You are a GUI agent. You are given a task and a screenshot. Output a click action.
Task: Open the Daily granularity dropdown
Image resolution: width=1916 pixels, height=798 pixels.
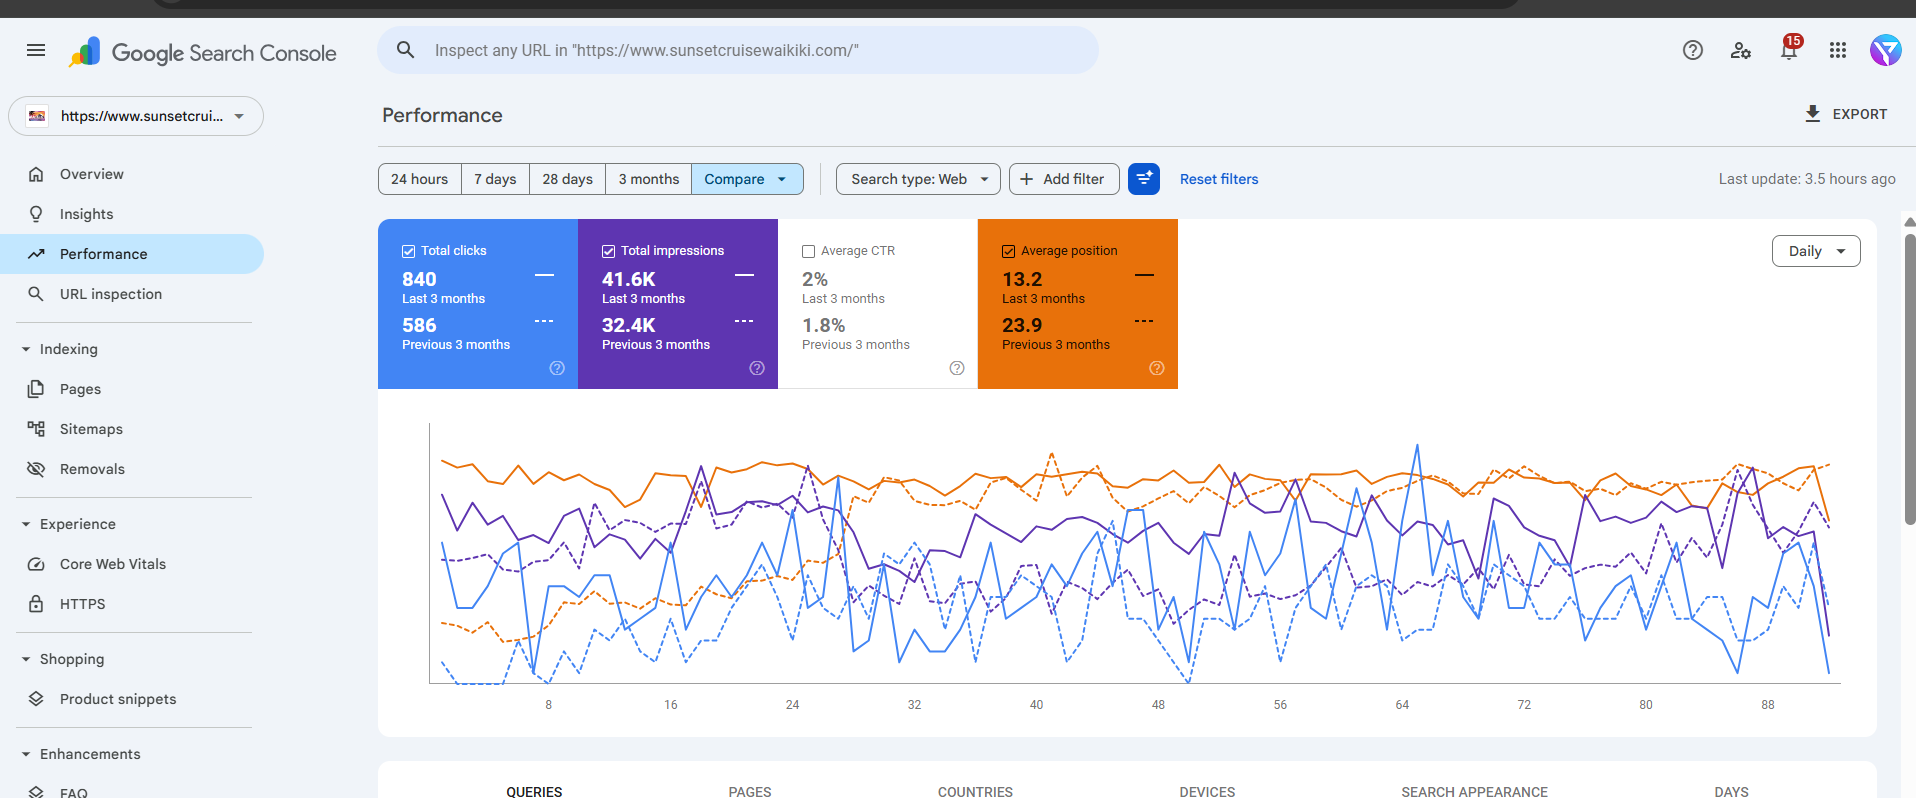tap(1815, 251)
